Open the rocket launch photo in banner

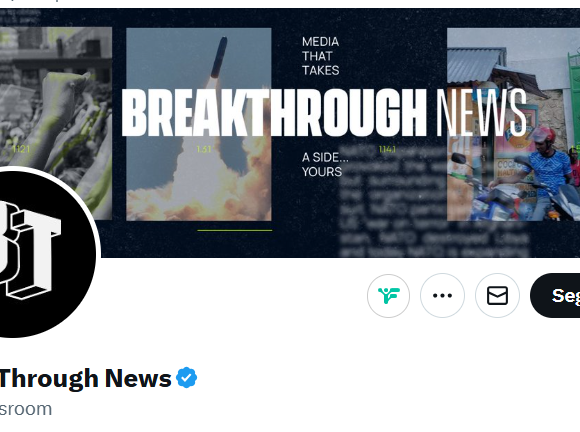tap(199, 124)
